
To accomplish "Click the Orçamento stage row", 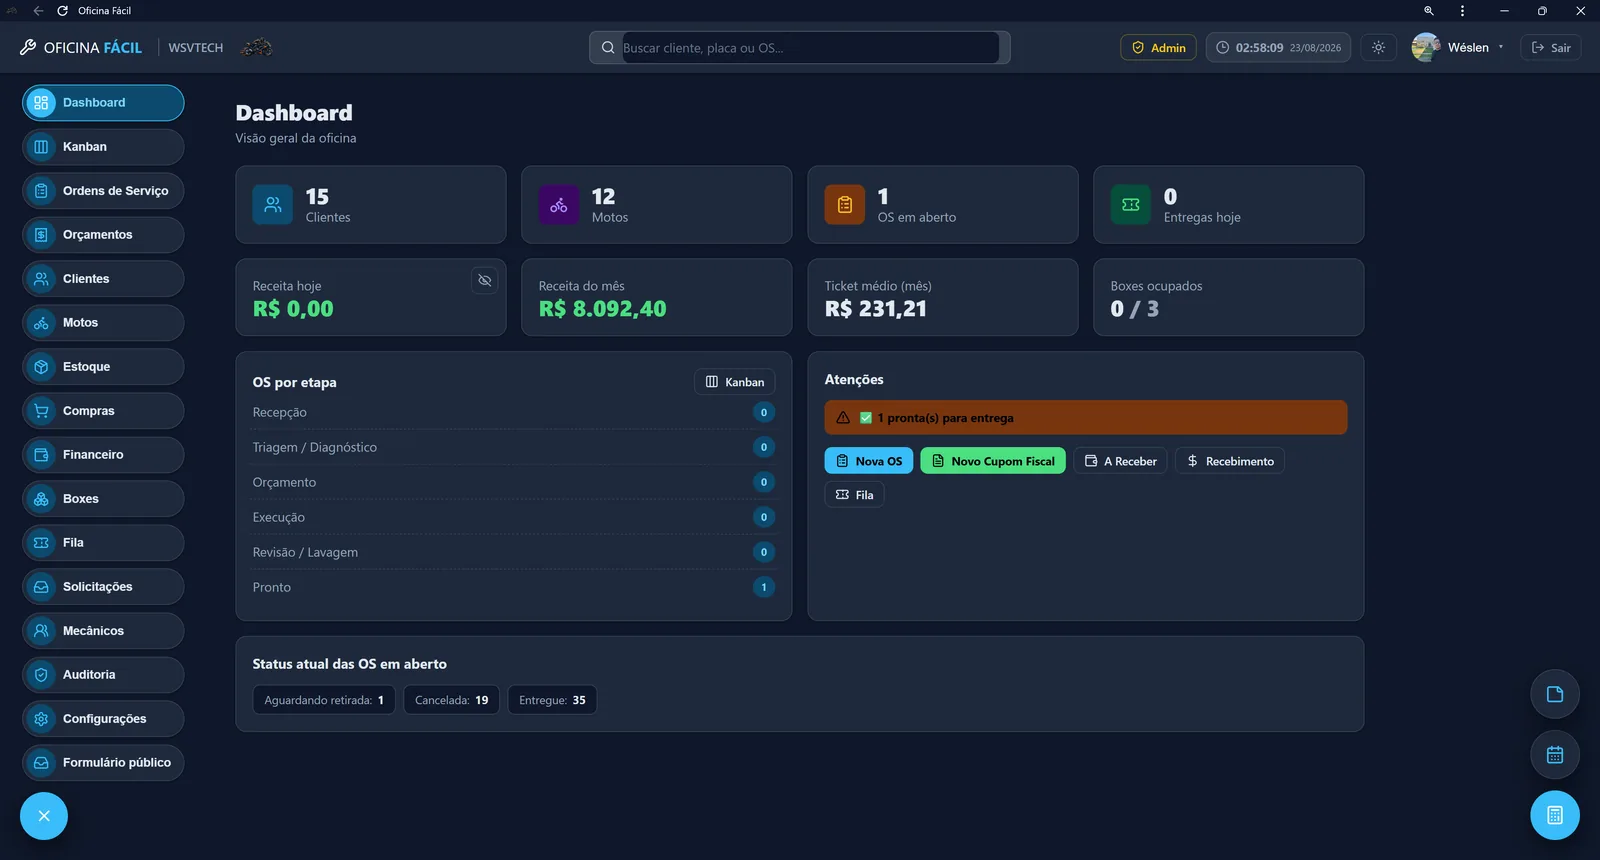I will [x=513, y=483].
